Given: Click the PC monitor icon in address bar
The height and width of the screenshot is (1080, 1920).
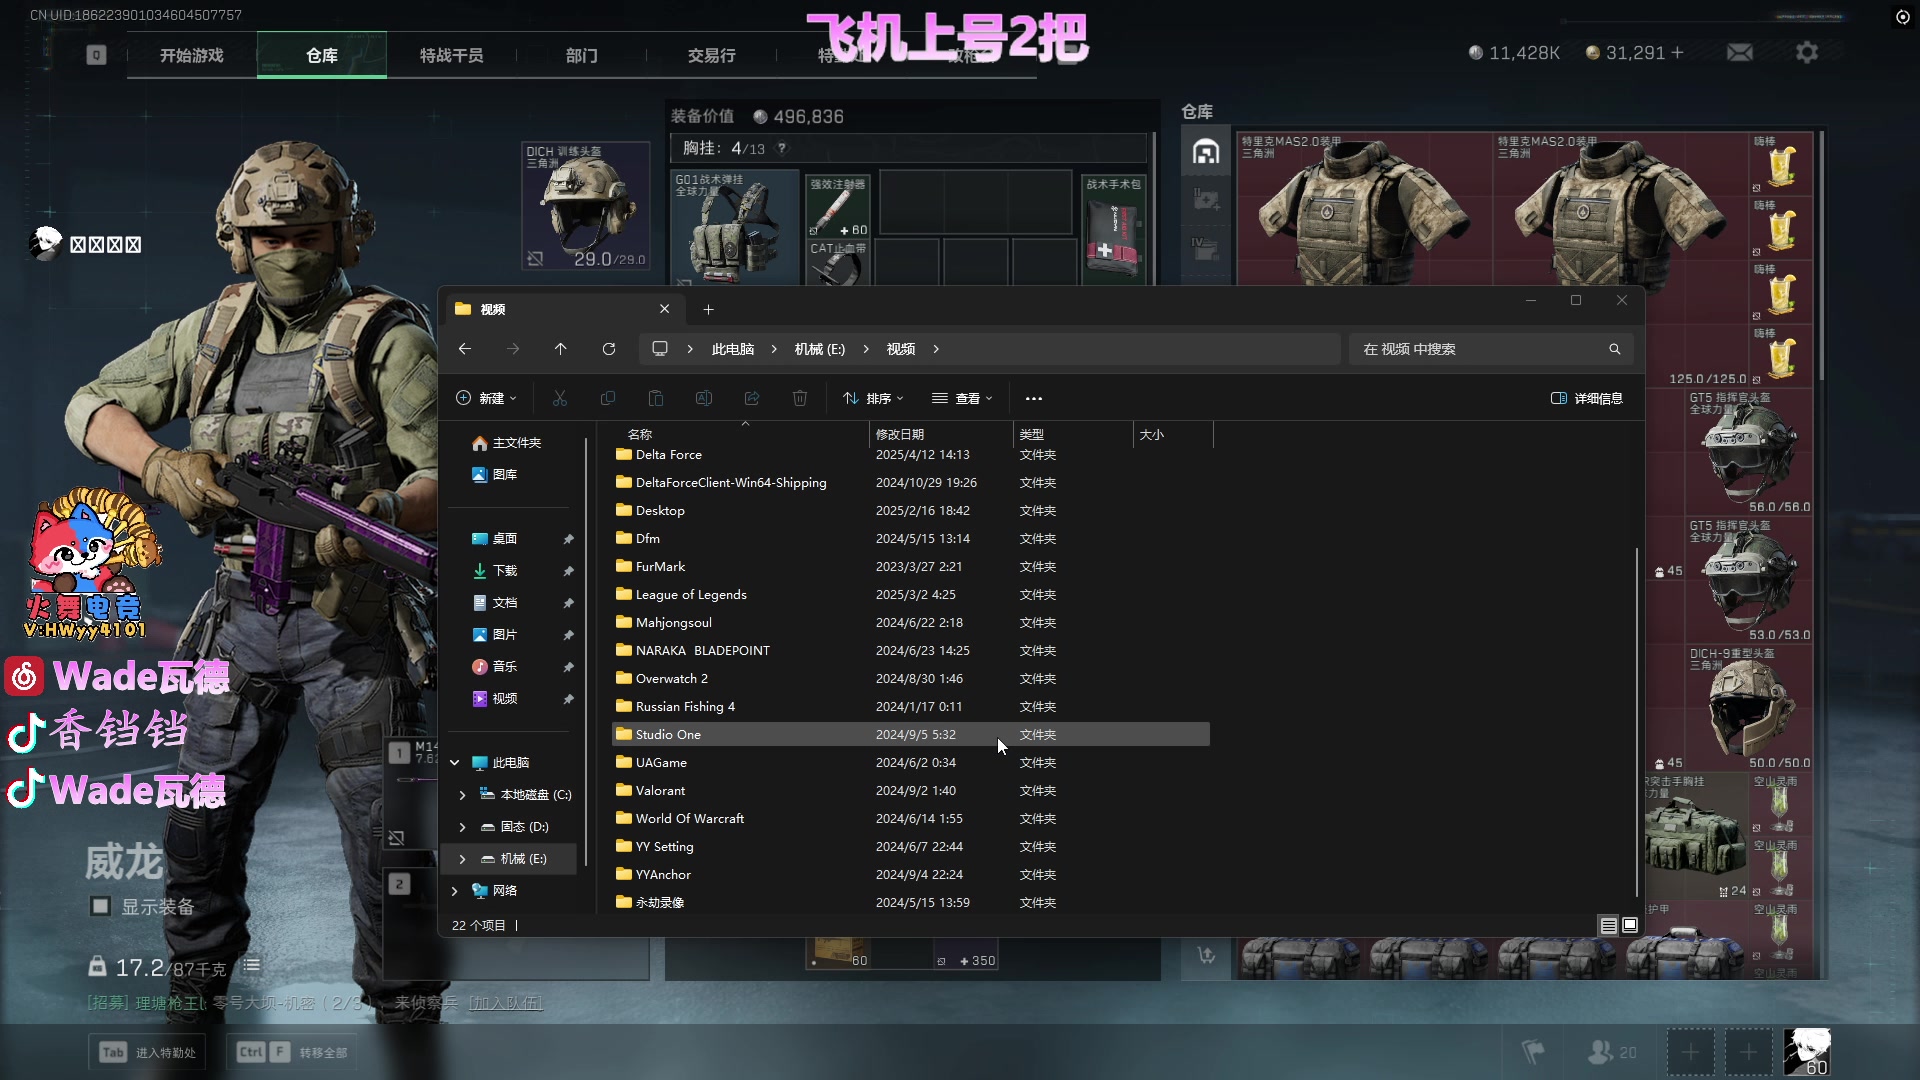Looking at the screenshot, I should (660, 349).
